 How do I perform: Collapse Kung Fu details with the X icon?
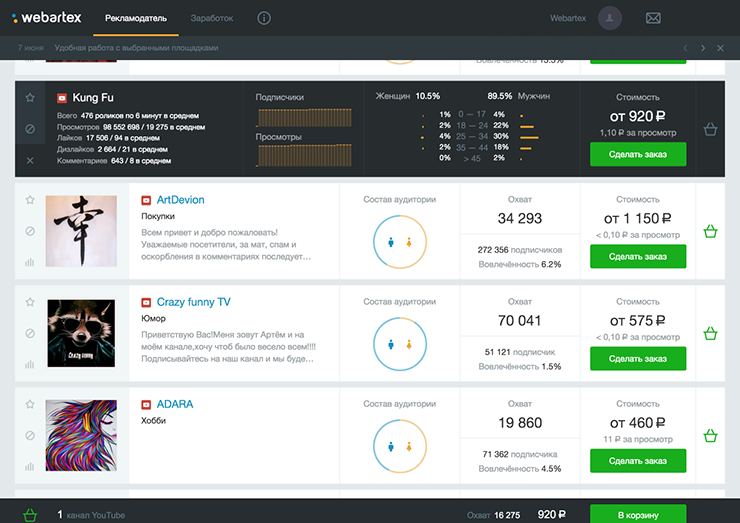point(30,160)
